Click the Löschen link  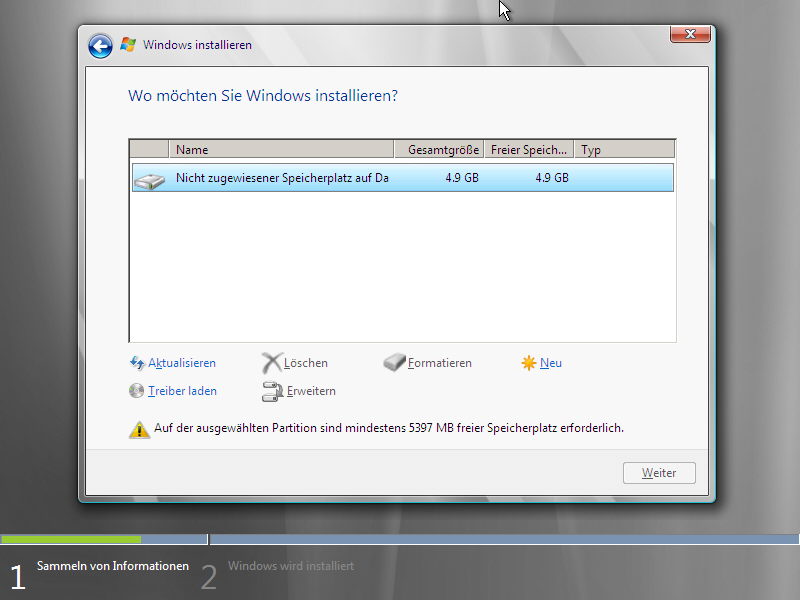(306, 363)
